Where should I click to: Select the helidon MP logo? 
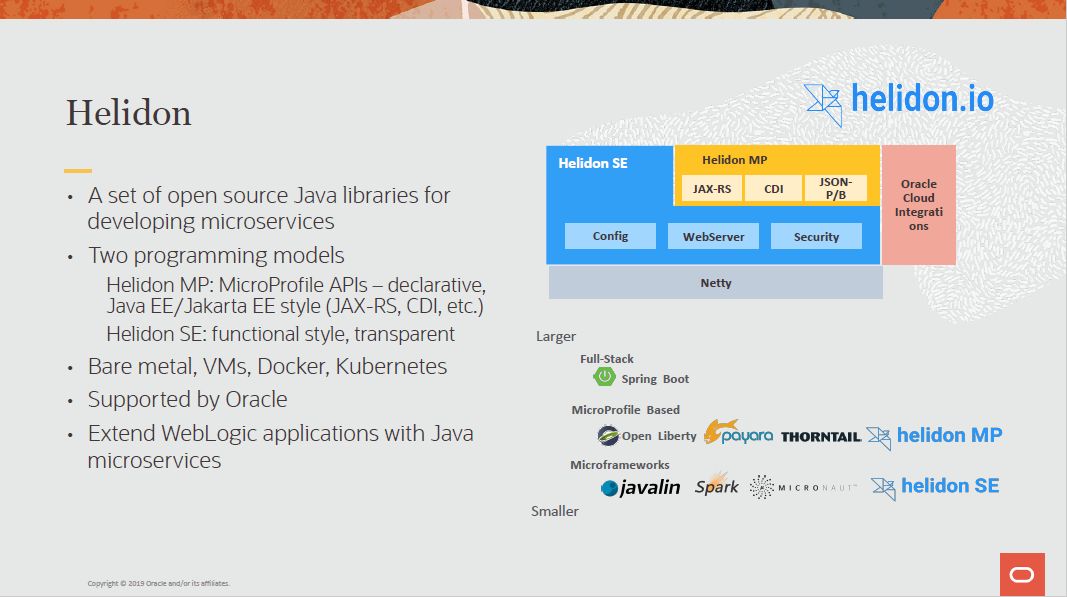(x=934, y=436)
